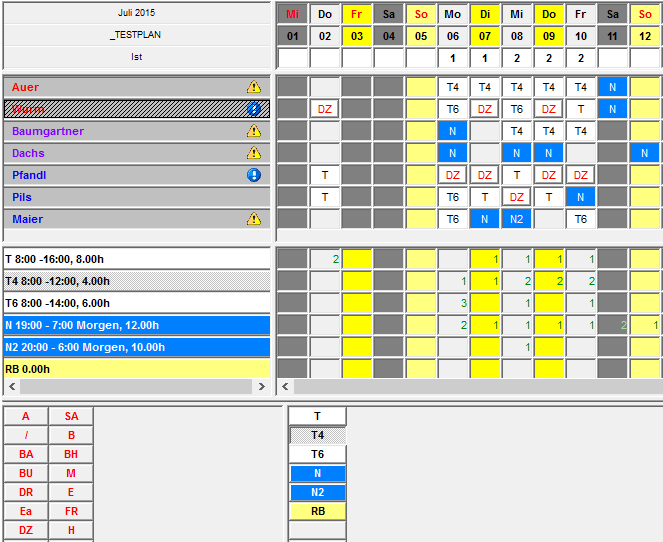Viewport: 663px width, 542px height.
Task: Select the N2 shift in the bottom palette
Action: (317, 492)
